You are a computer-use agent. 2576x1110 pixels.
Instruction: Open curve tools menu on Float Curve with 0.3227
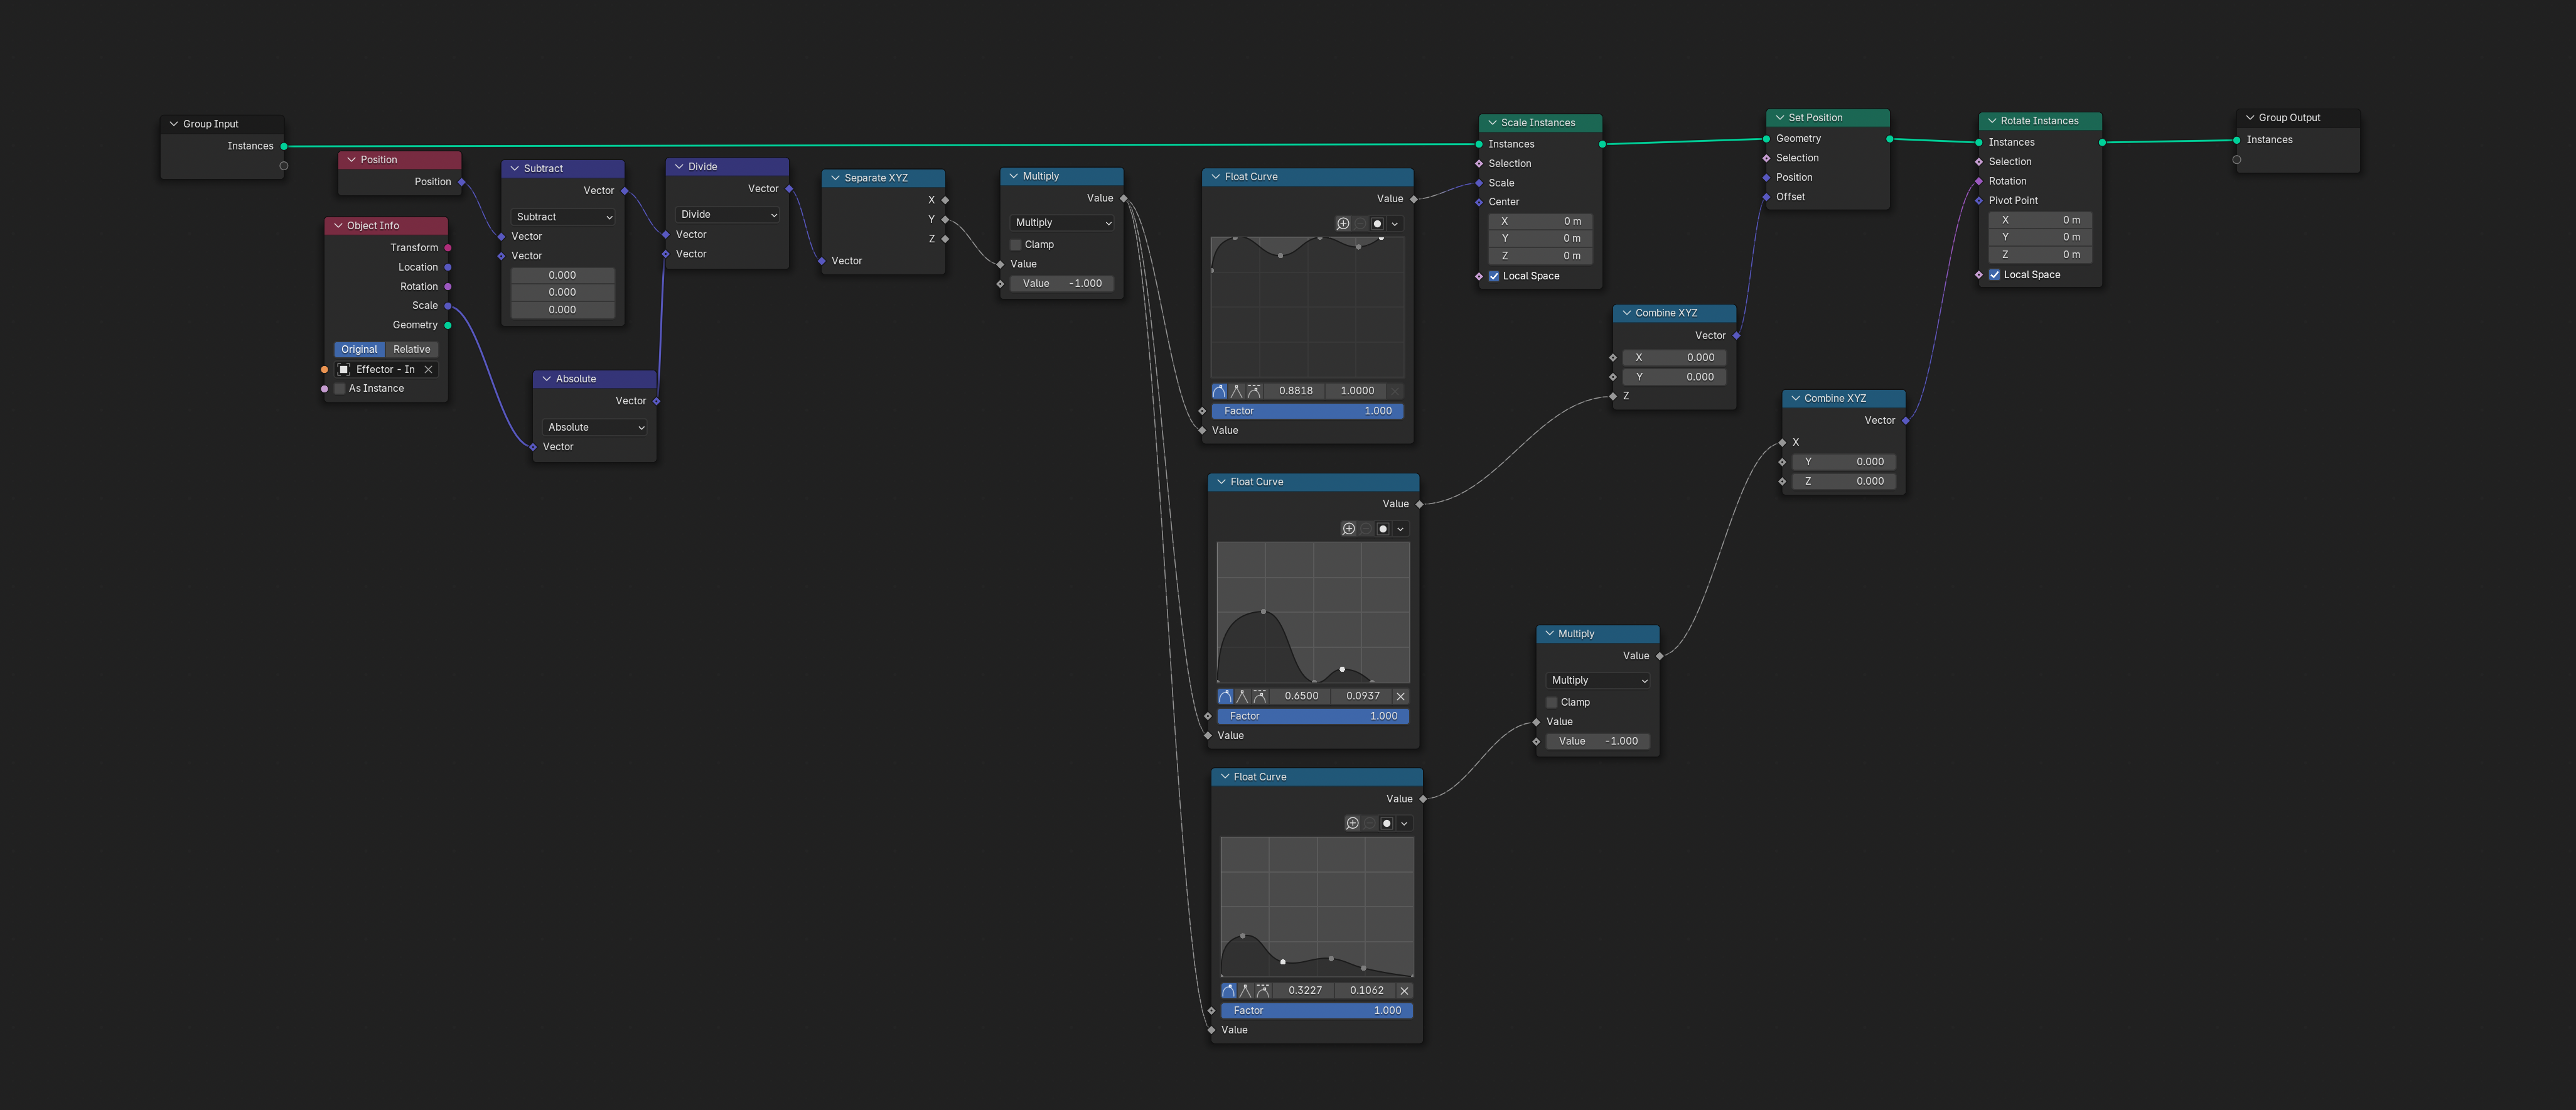1405,824
